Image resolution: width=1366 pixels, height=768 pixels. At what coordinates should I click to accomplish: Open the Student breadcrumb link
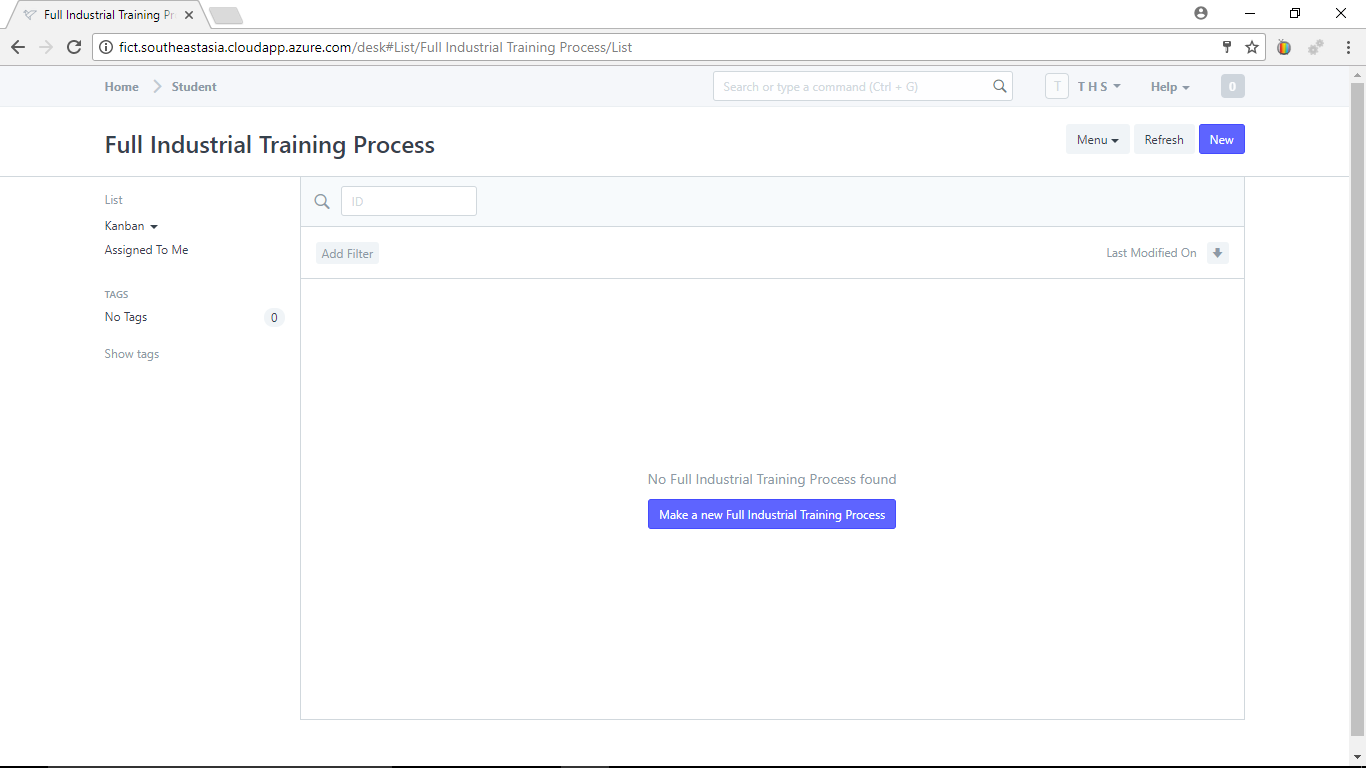pos(194,87)
